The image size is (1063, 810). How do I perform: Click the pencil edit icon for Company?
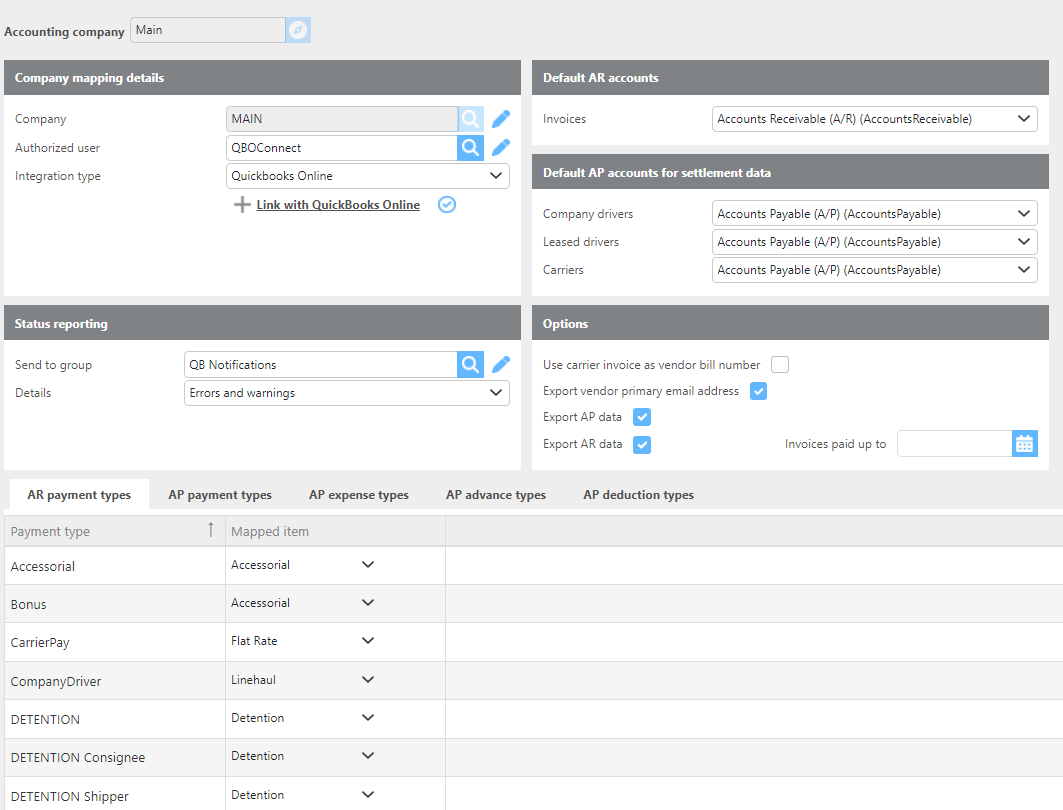point(501,119)
